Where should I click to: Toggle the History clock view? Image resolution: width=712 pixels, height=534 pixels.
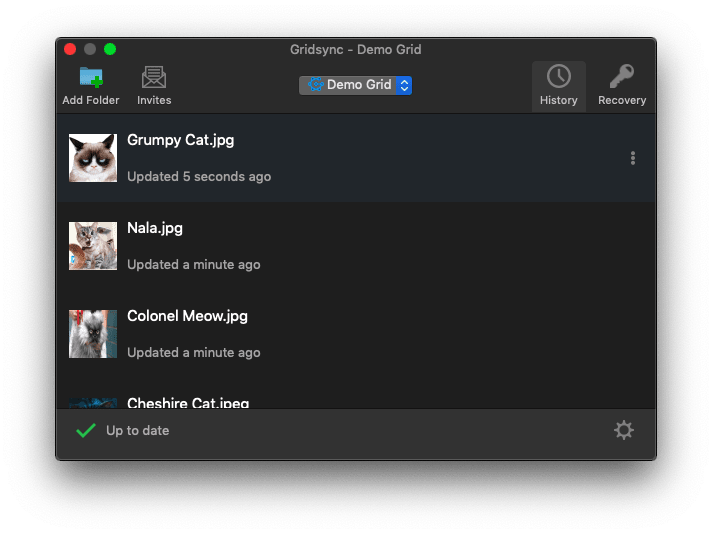[x=559, y=86]
